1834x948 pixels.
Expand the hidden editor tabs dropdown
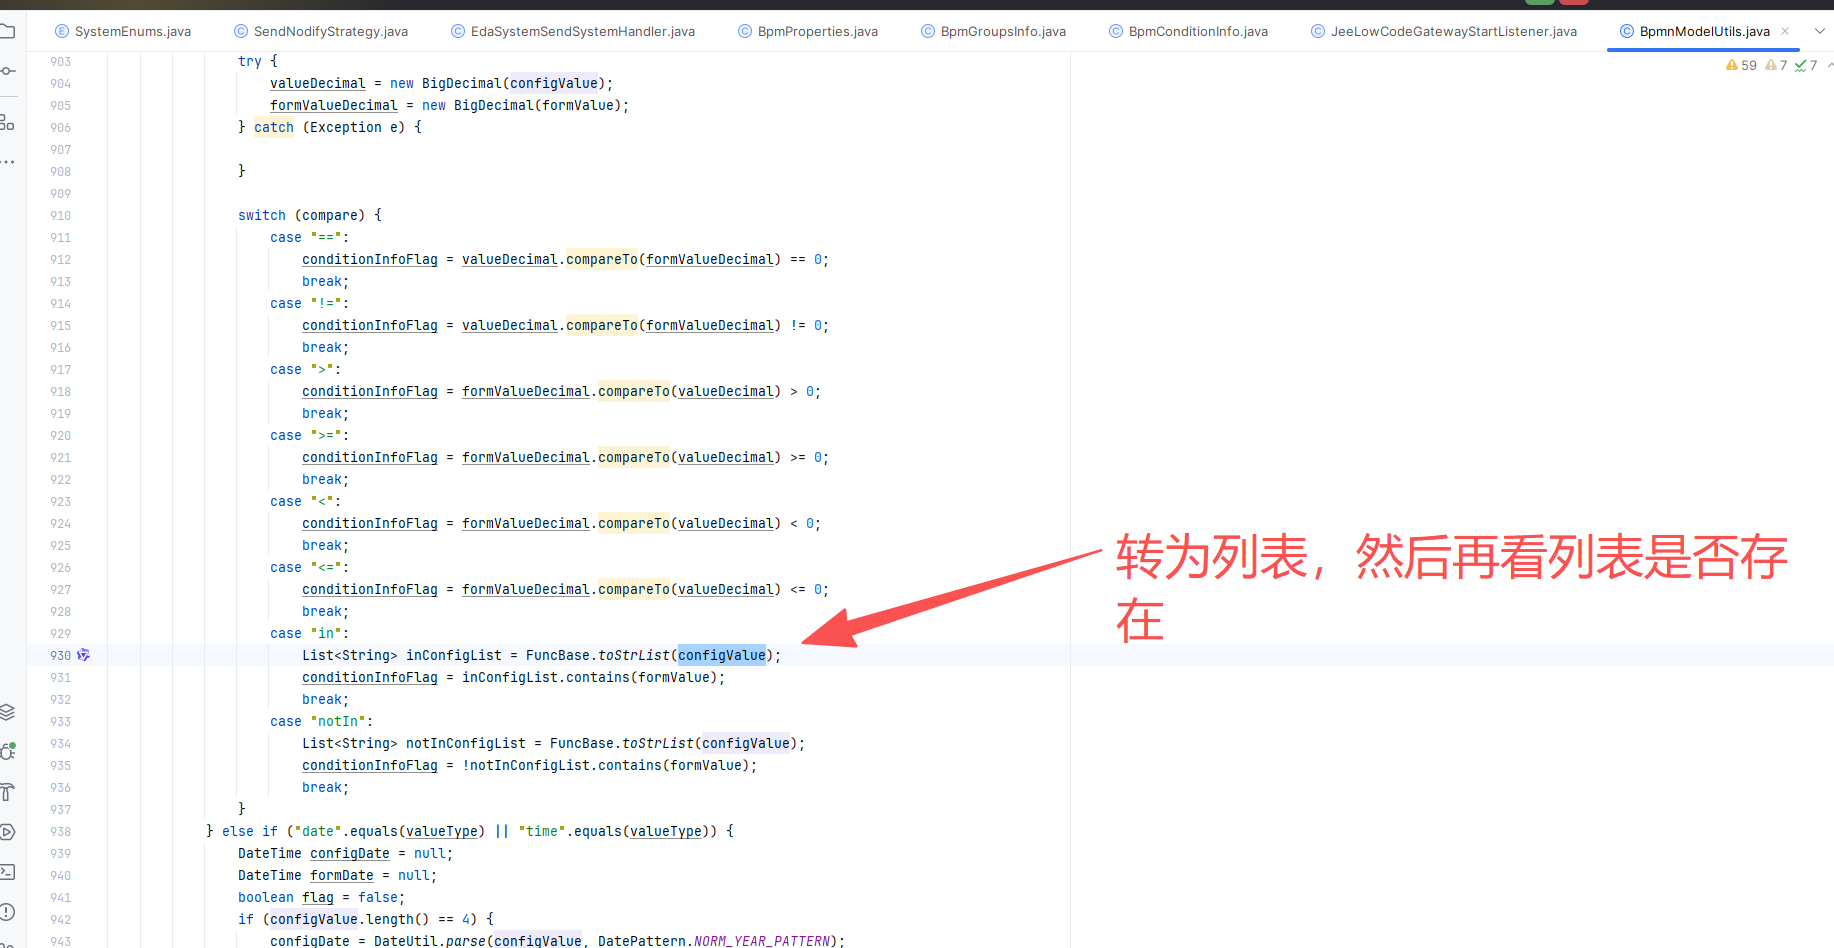[1819, 31]
